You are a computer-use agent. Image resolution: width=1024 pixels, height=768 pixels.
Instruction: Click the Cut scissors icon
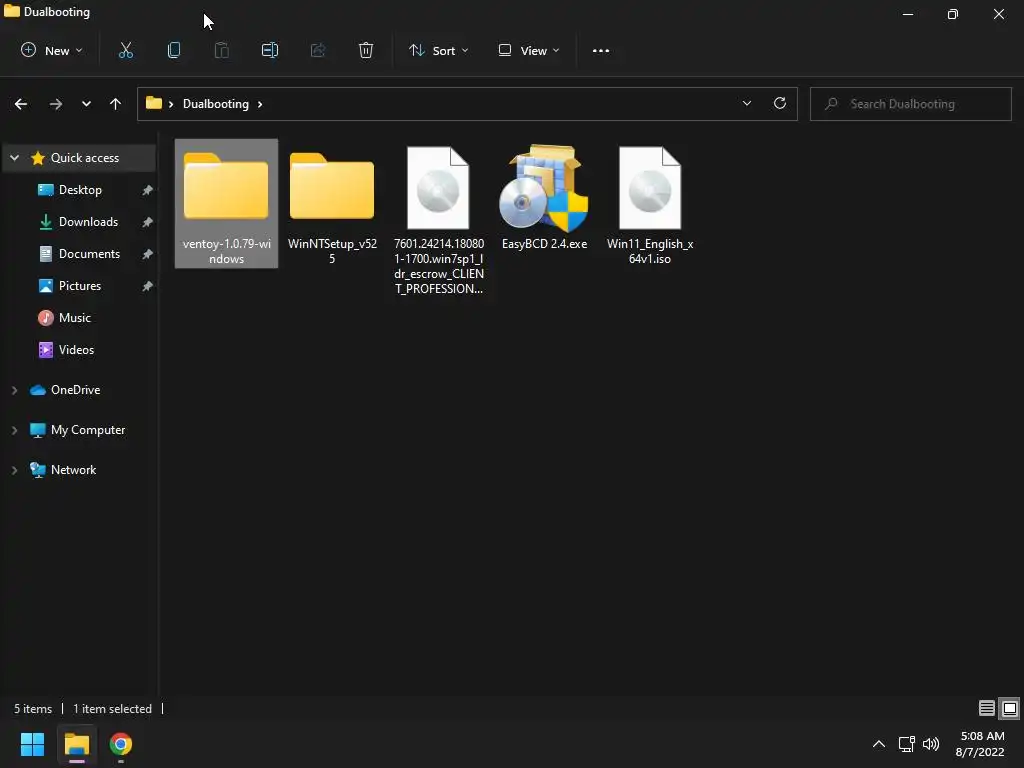coord(125,50)
